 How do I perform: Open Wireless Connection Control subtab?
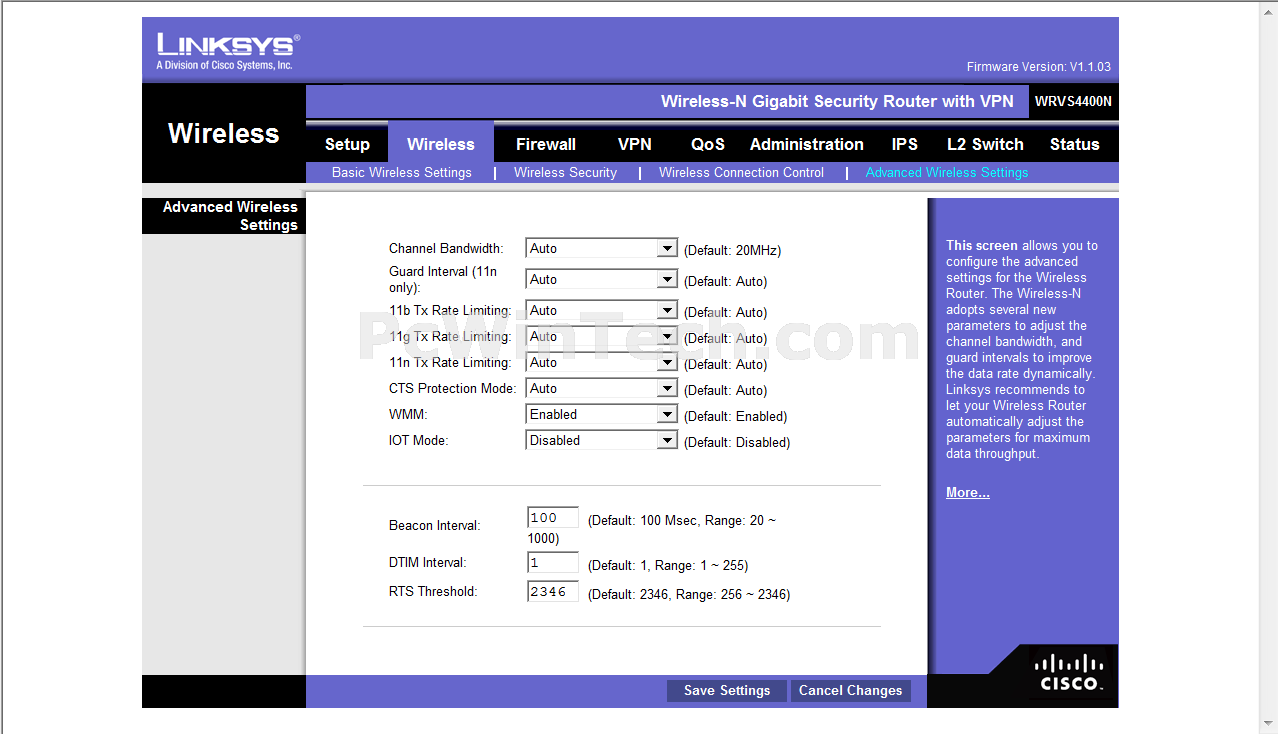(742, 173)
